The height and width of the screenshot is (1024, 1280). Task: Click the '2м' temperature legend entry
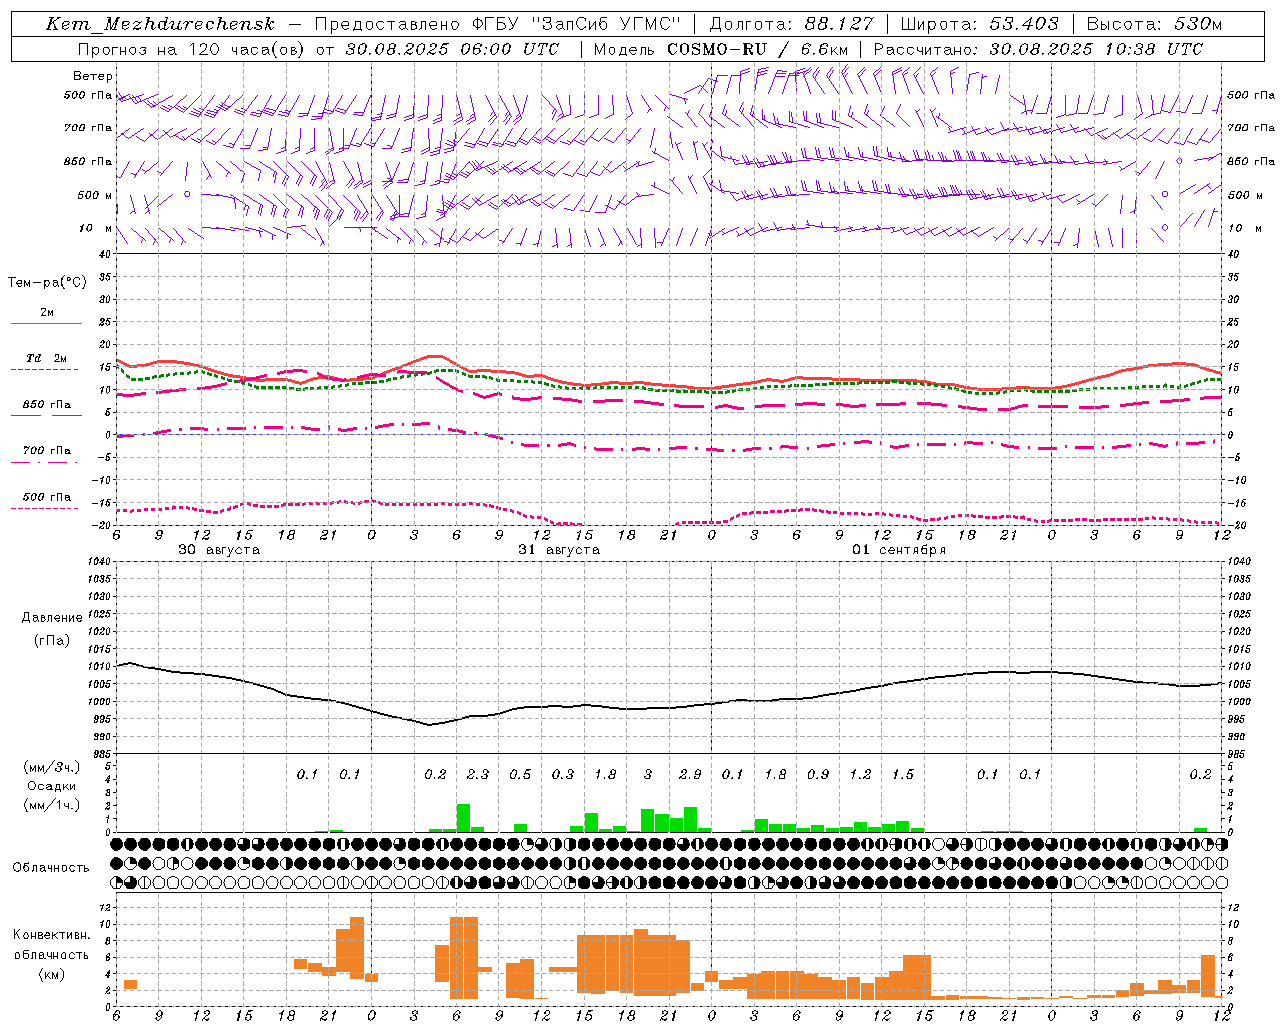(x=47, y=313)
